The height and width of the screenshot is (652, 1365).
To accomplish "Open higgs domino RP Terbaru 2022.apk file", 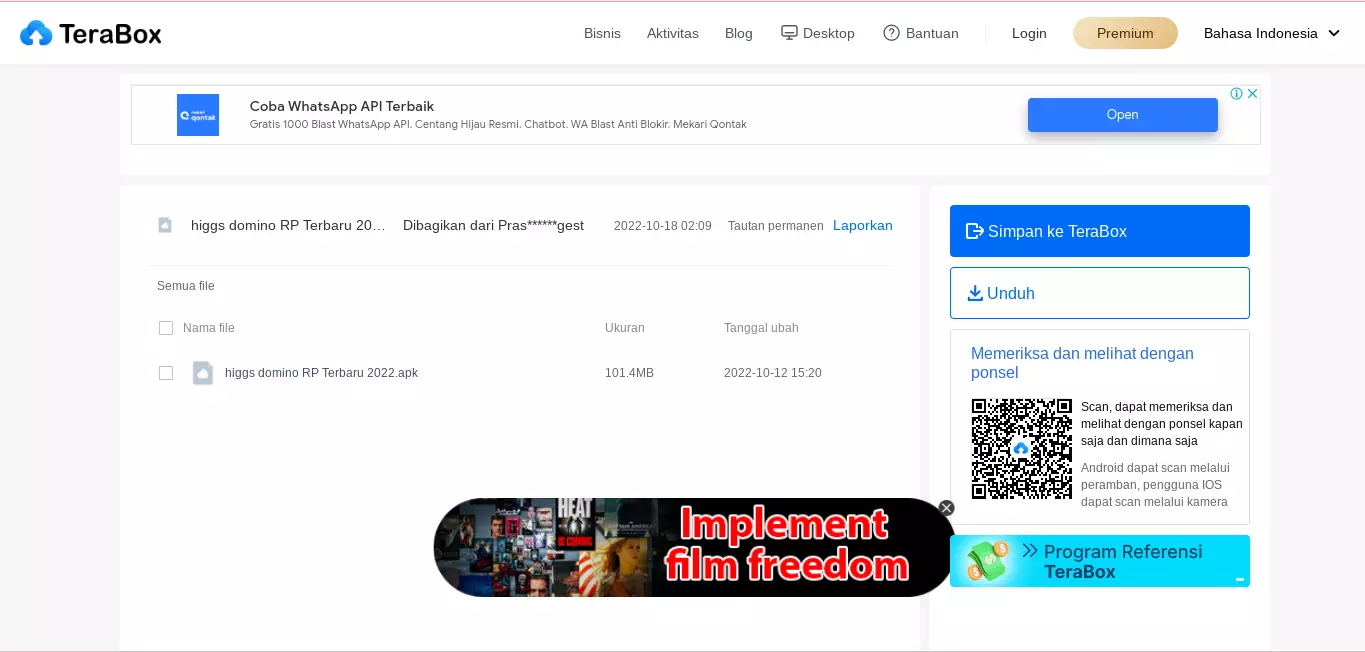I will (x=321, y=373).
